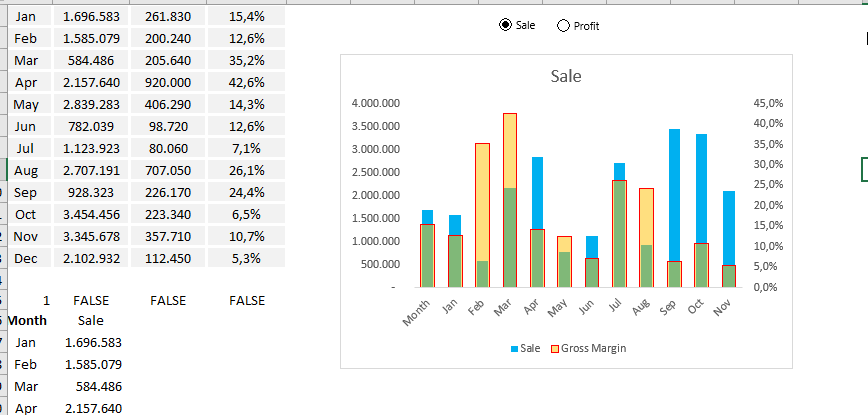Click the blue Sale legend swatch
868x415 pixels.
[515, 348]
